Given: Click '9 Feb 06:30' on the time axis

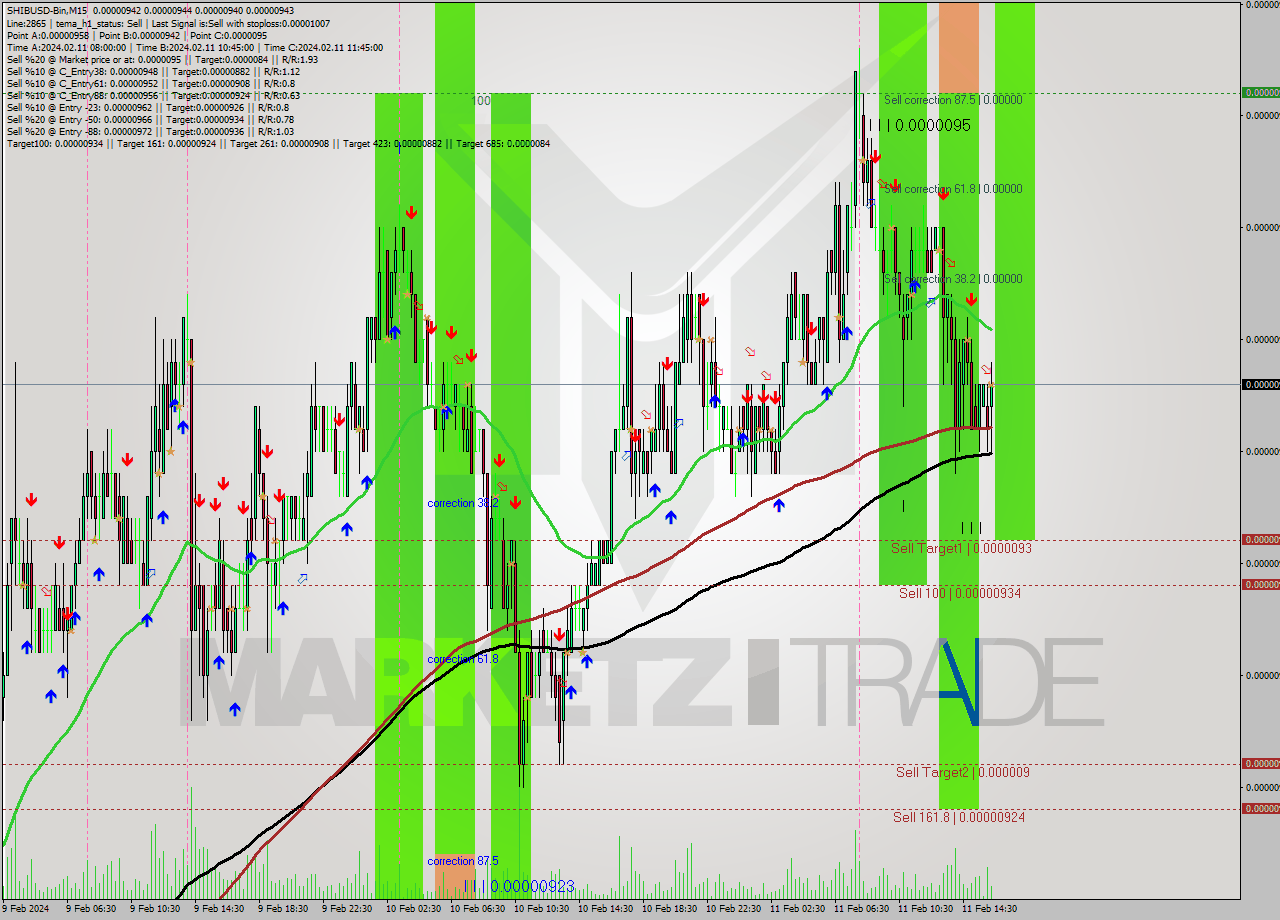Looking at the screenshot, I should tap(90, 909).
